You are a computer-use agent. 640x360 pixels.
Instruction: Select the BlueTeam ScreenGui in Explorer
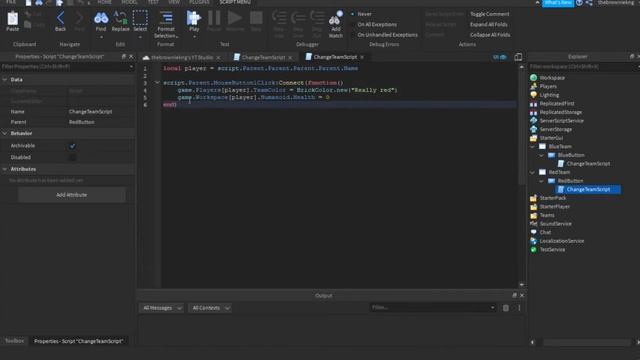click(x=560, y=146)
